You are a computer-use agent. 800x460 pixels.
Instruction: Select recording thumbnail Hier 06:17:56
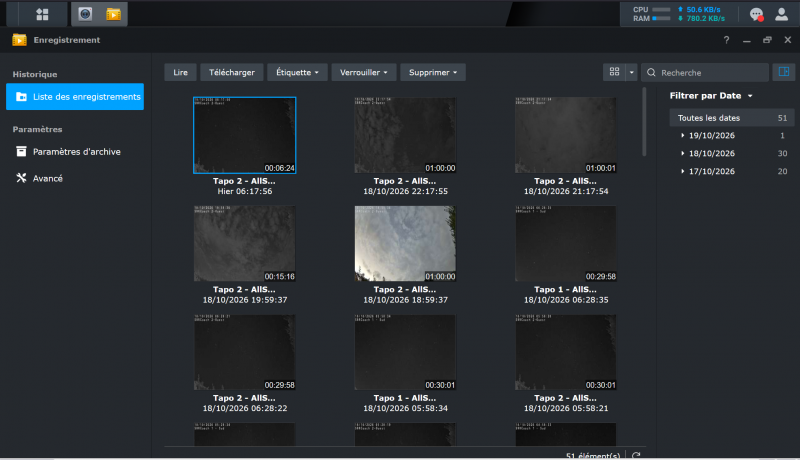pos(244,135)
